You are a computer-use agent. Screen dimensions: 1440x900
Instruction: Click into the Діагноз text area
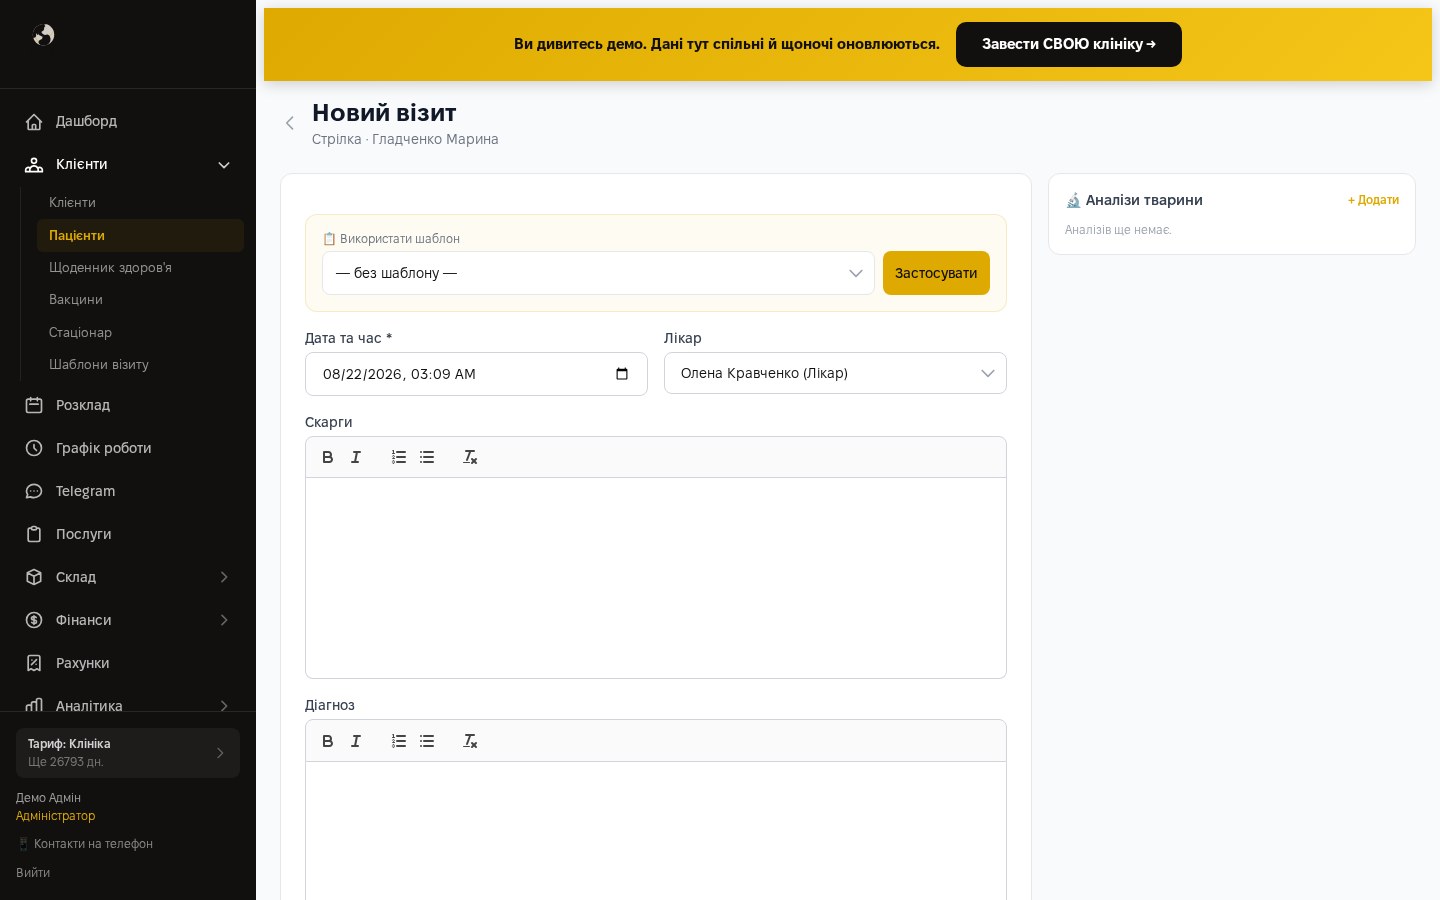pos(656,831)
